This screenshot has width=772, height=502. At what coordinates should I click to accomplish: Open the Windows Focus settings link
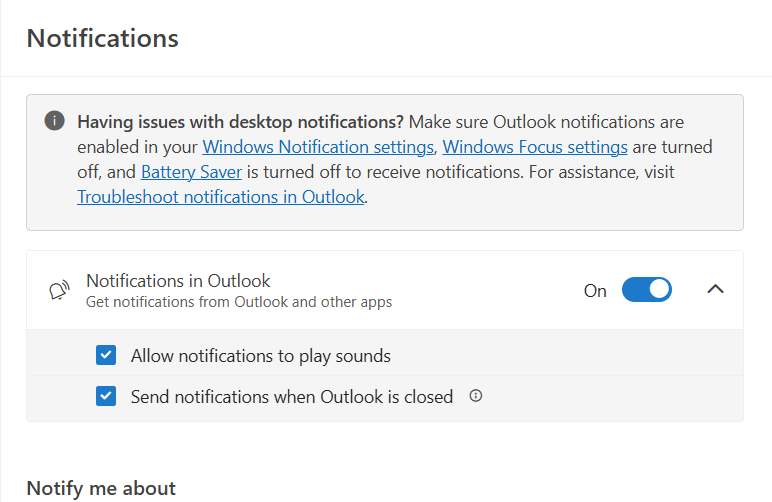(535, 147)
